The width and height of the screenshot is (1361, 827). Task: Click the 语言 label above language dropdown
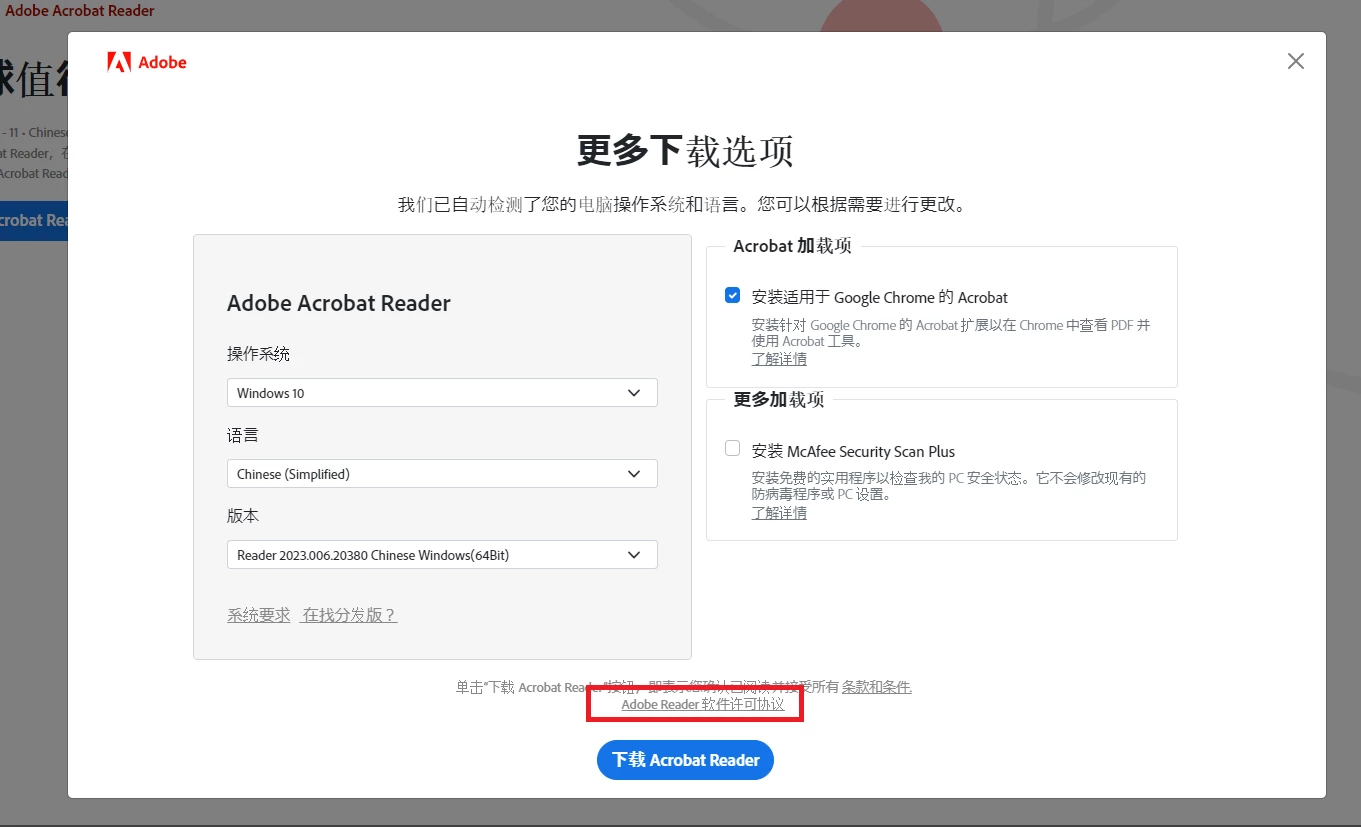tap(243, 435)
